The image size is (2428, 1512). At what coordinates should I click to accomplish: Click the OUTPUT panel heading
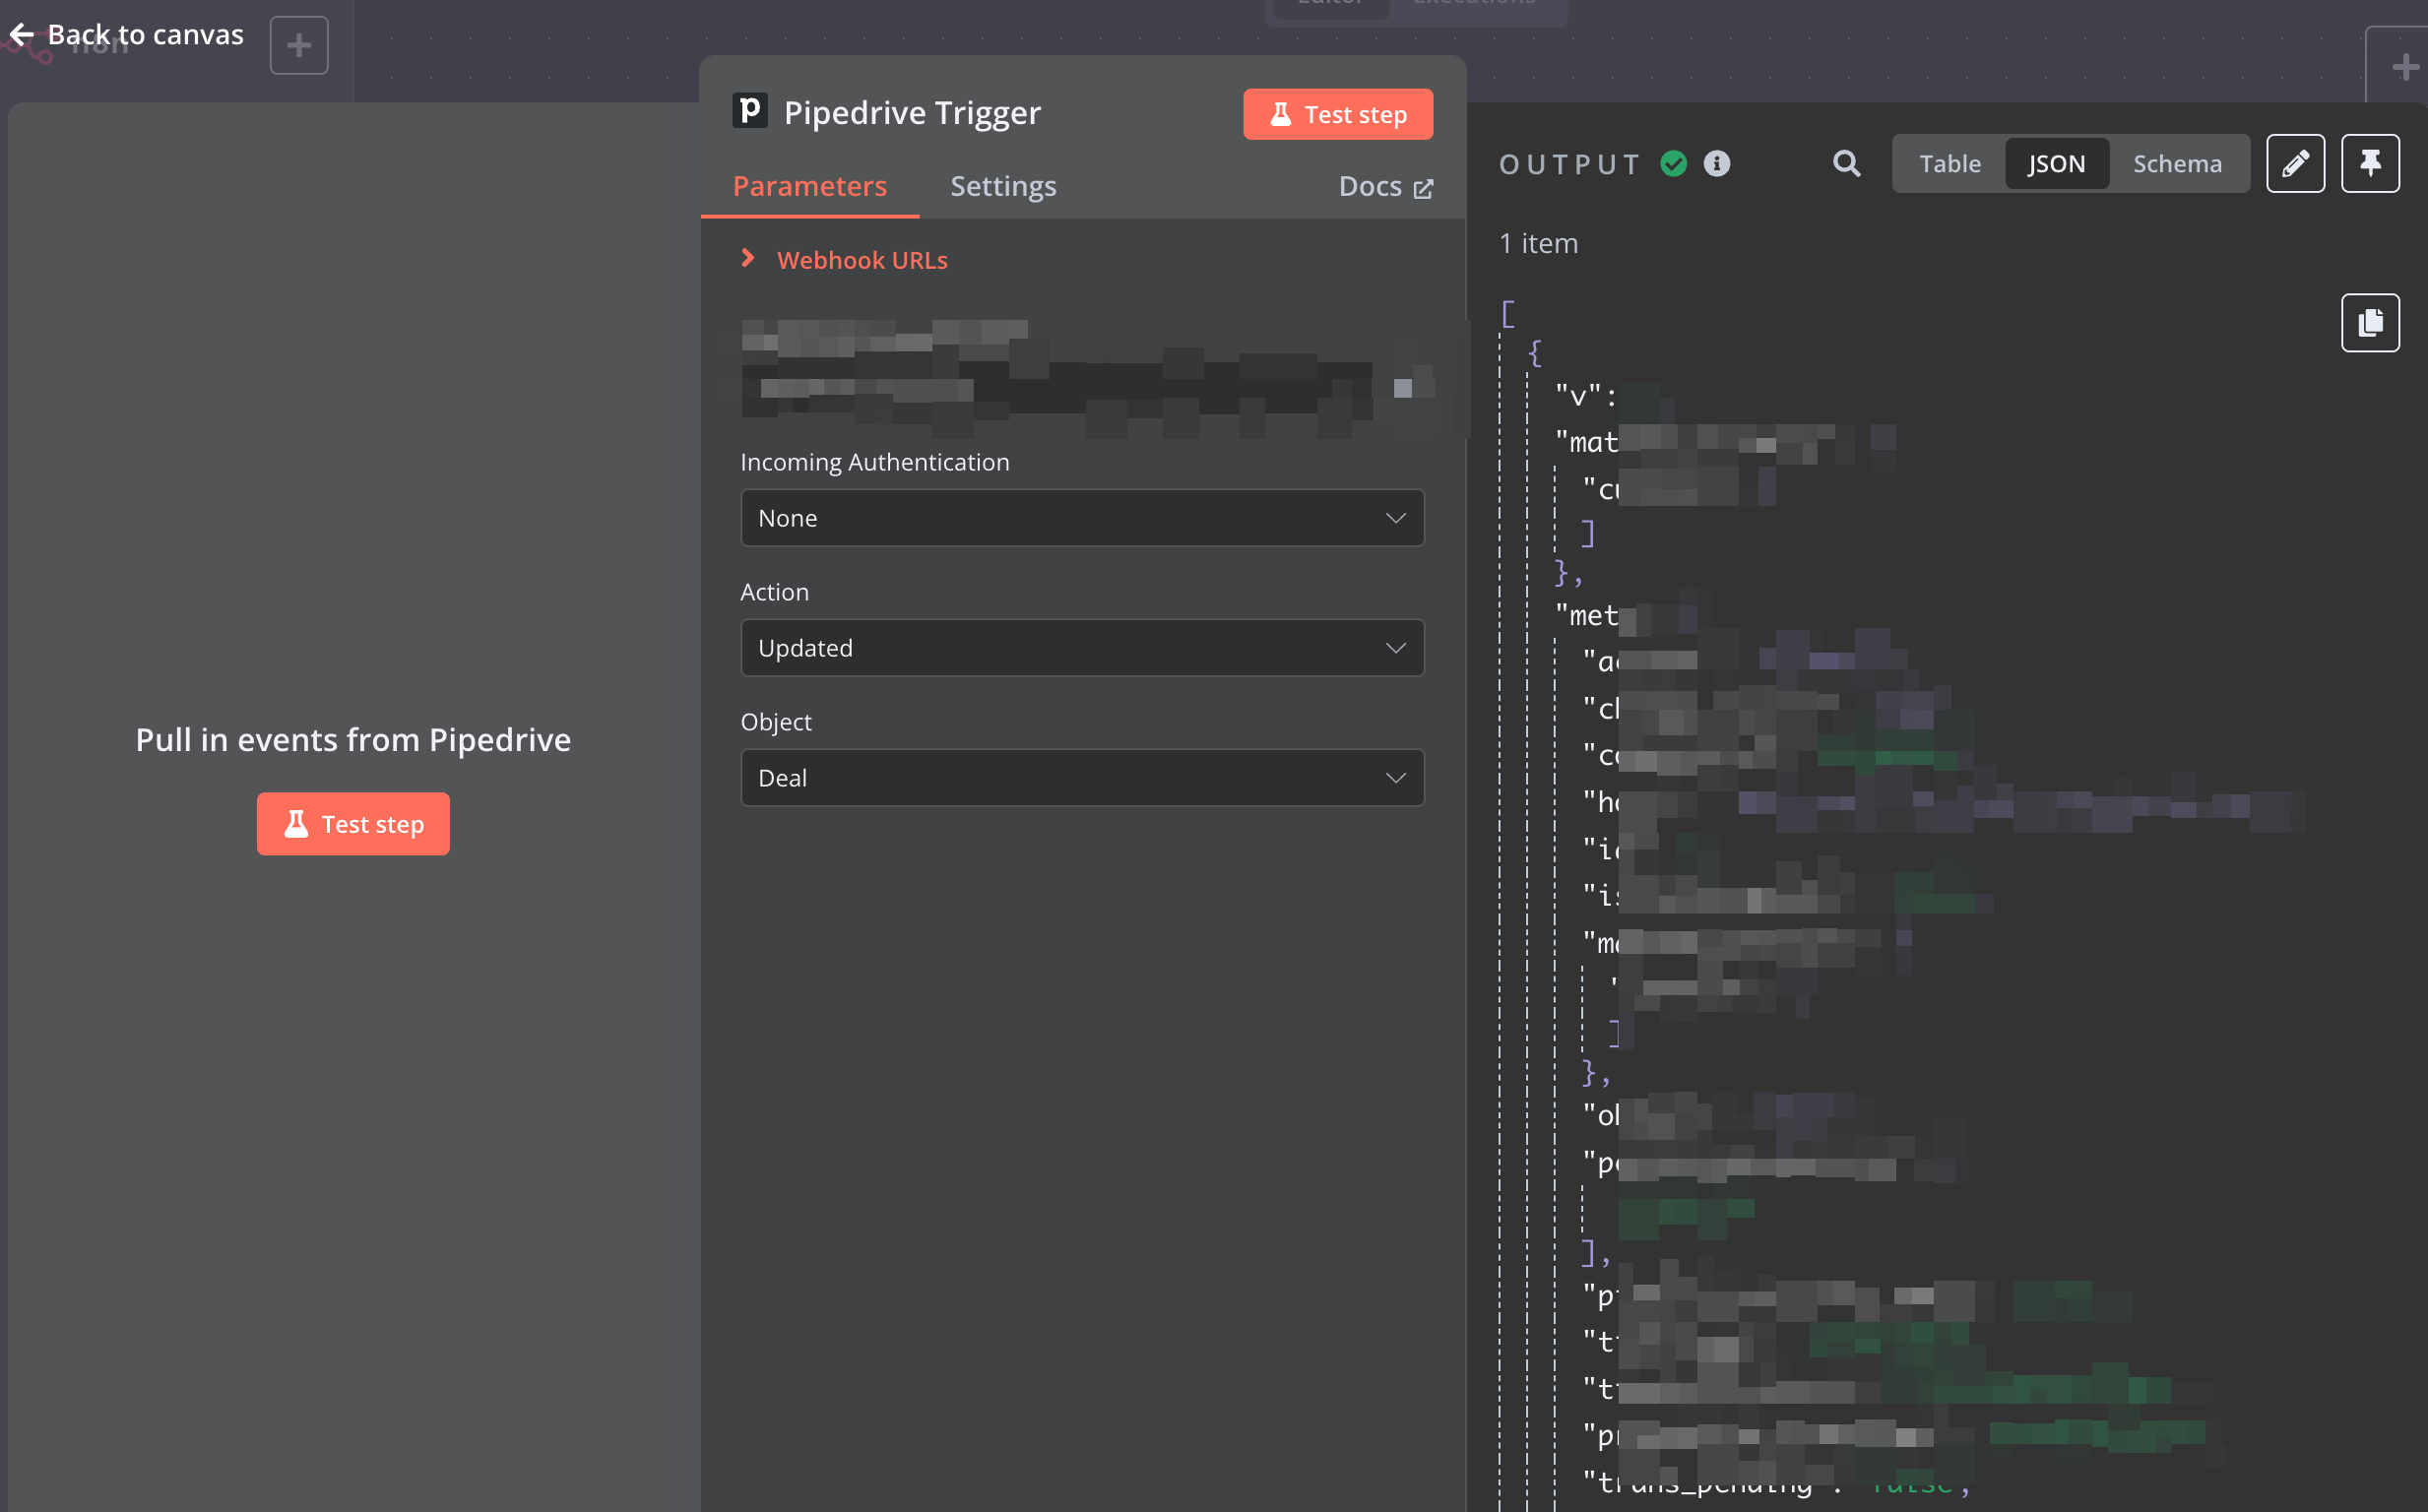(x=1570, y=164)
